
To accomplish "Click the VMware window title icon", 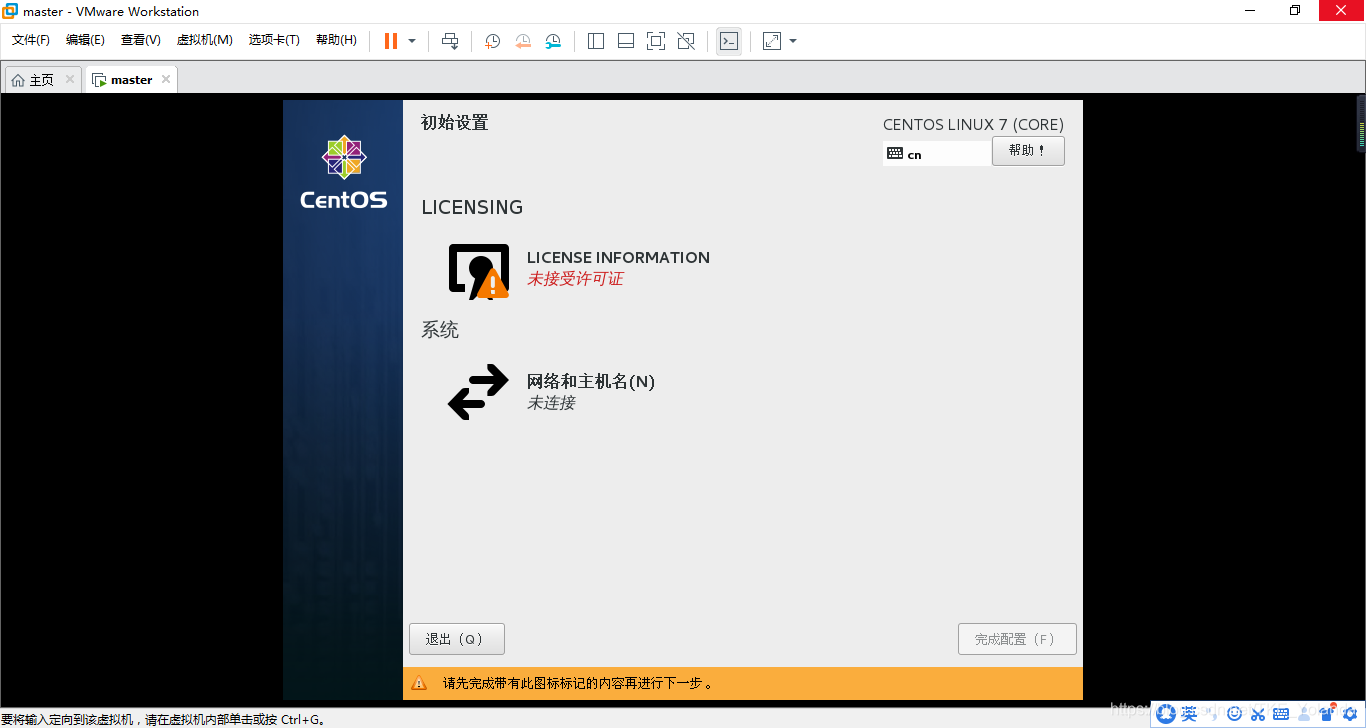I will coord(10,11).
